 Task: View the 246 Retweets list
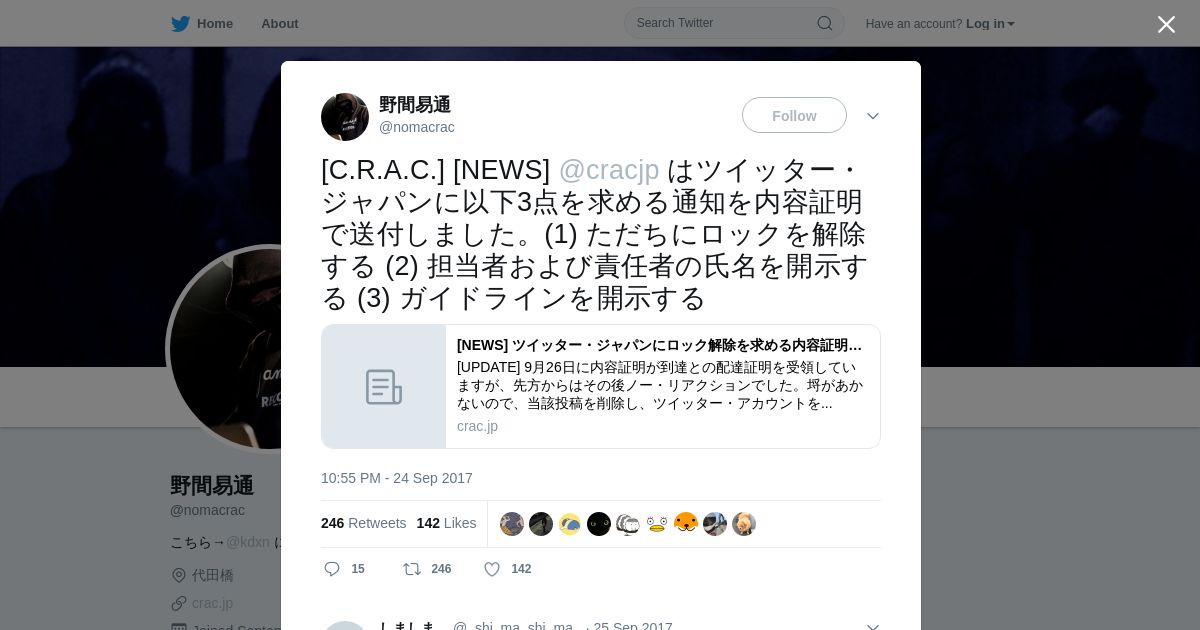[x=363, y=523]
